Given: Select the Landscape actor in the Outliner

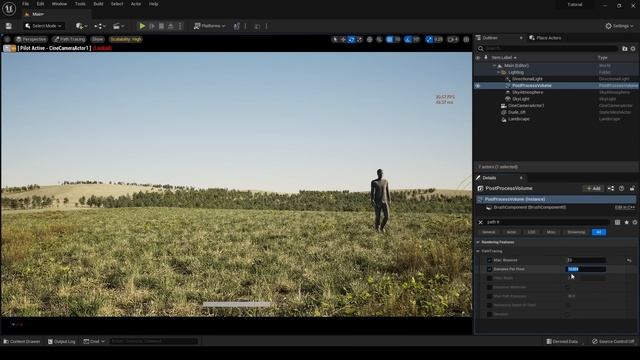Looking at the screenshot, I should point(519,119).
